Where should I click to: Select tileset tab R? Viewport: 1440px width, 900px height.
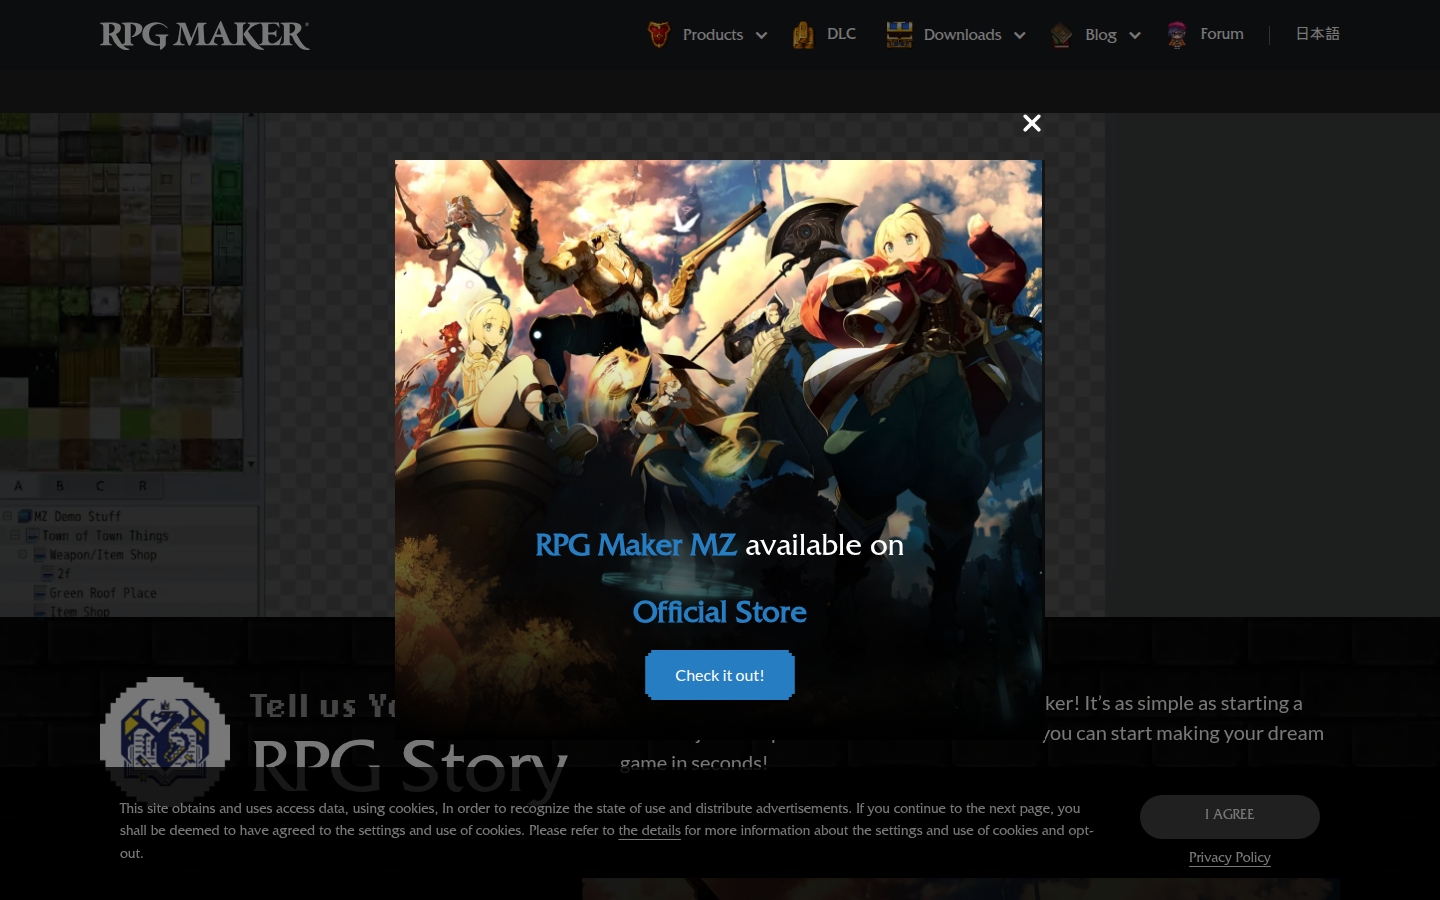coord(143,486)
